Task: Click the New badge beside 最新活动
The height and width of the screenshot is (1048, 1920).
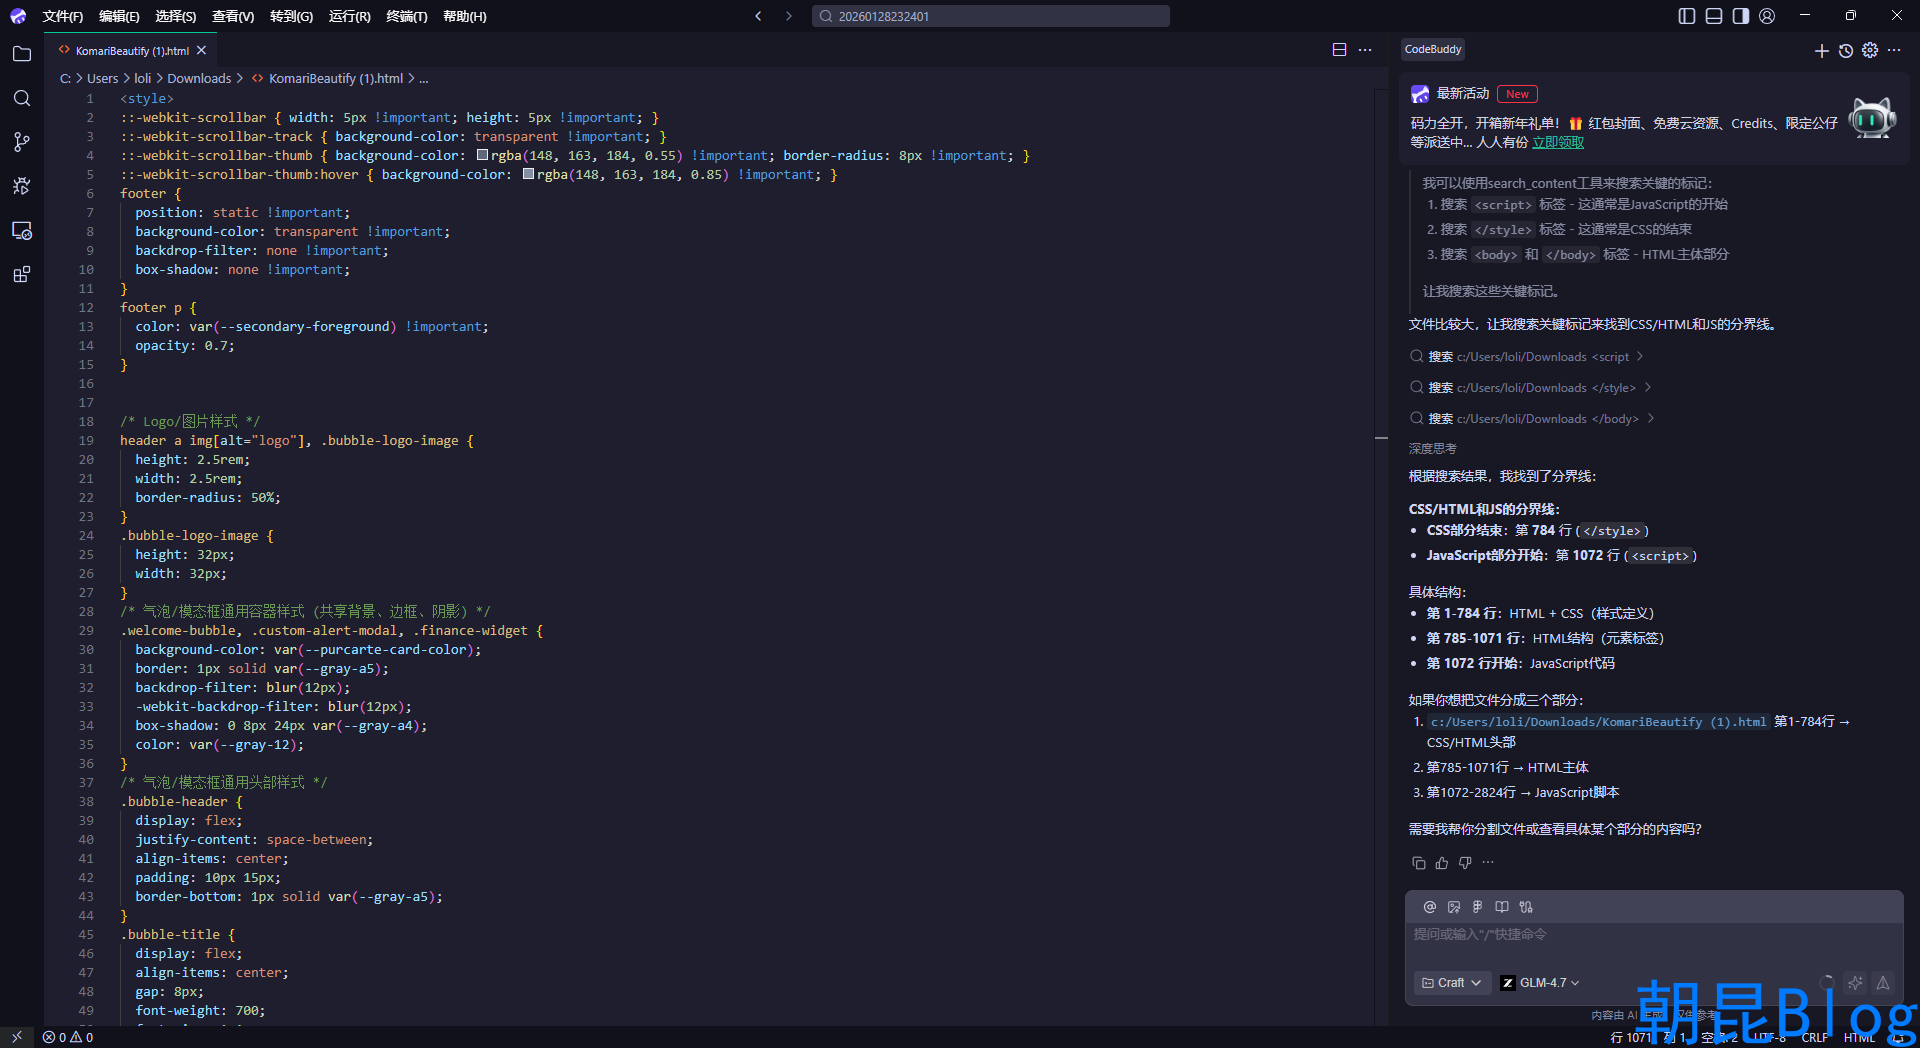Action: 1517,94
